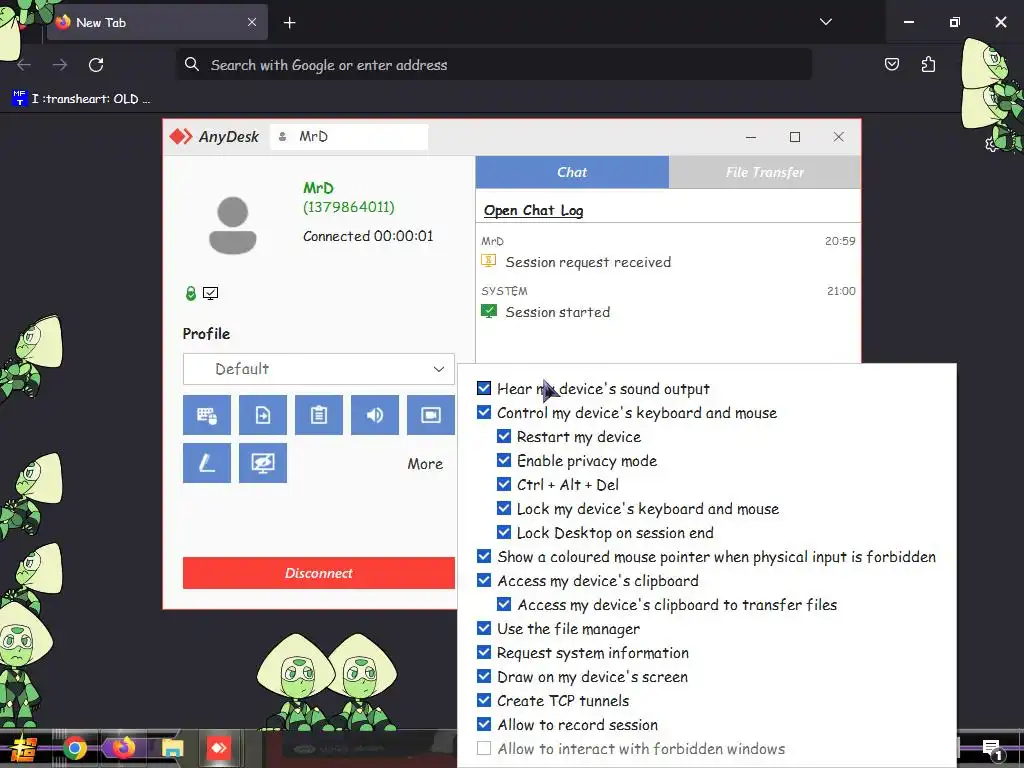Click the green lock security icon
The image size is (1024, 768).
coord(191,293)
